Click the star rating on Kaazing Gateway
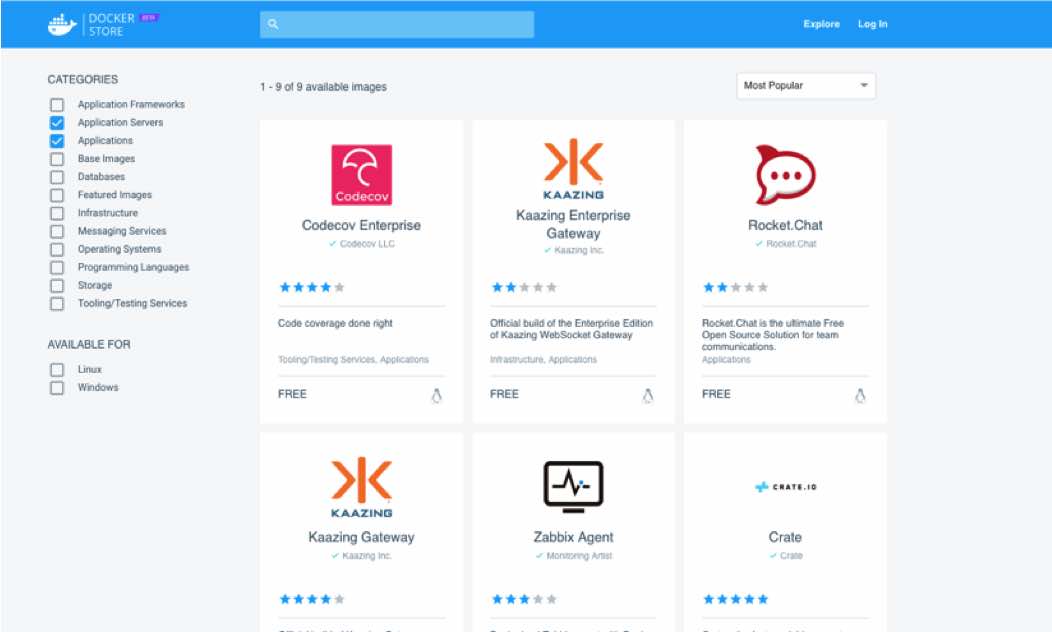 tap(312, 599)
